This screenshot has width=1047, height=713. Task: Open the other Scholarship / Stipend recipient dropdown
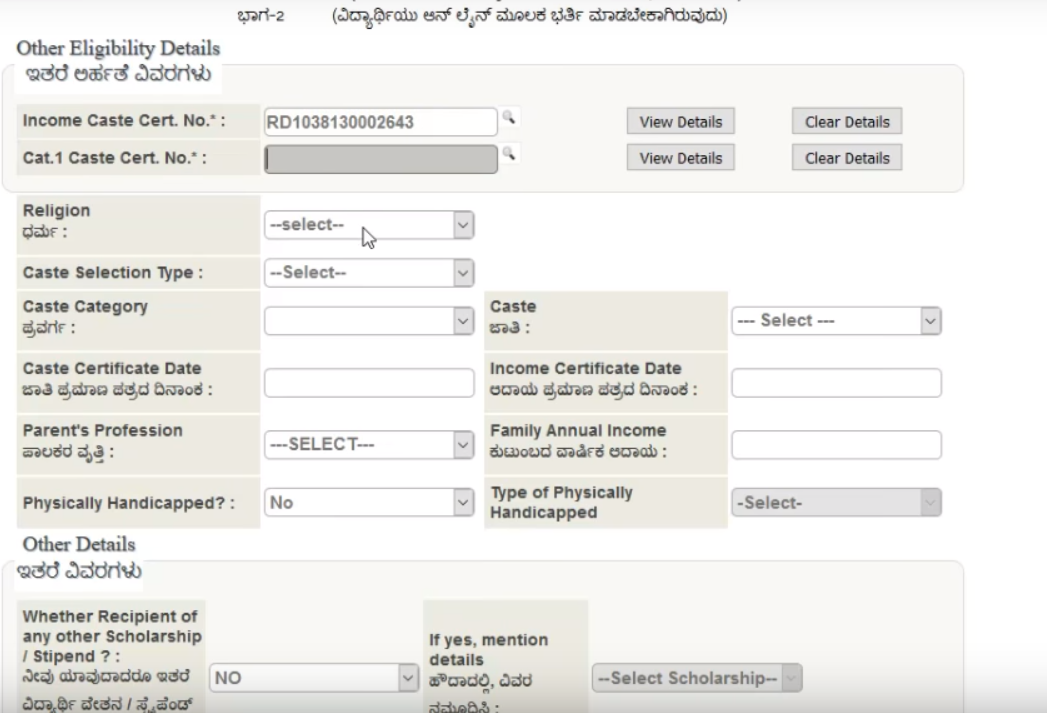[x=313, y=676]
